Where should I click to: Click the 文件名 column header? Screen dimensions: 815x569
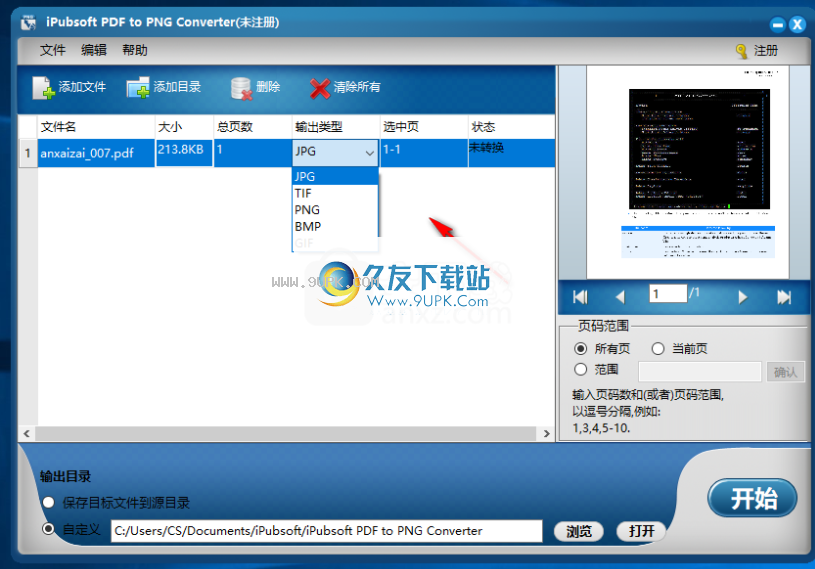click(96, 127)
